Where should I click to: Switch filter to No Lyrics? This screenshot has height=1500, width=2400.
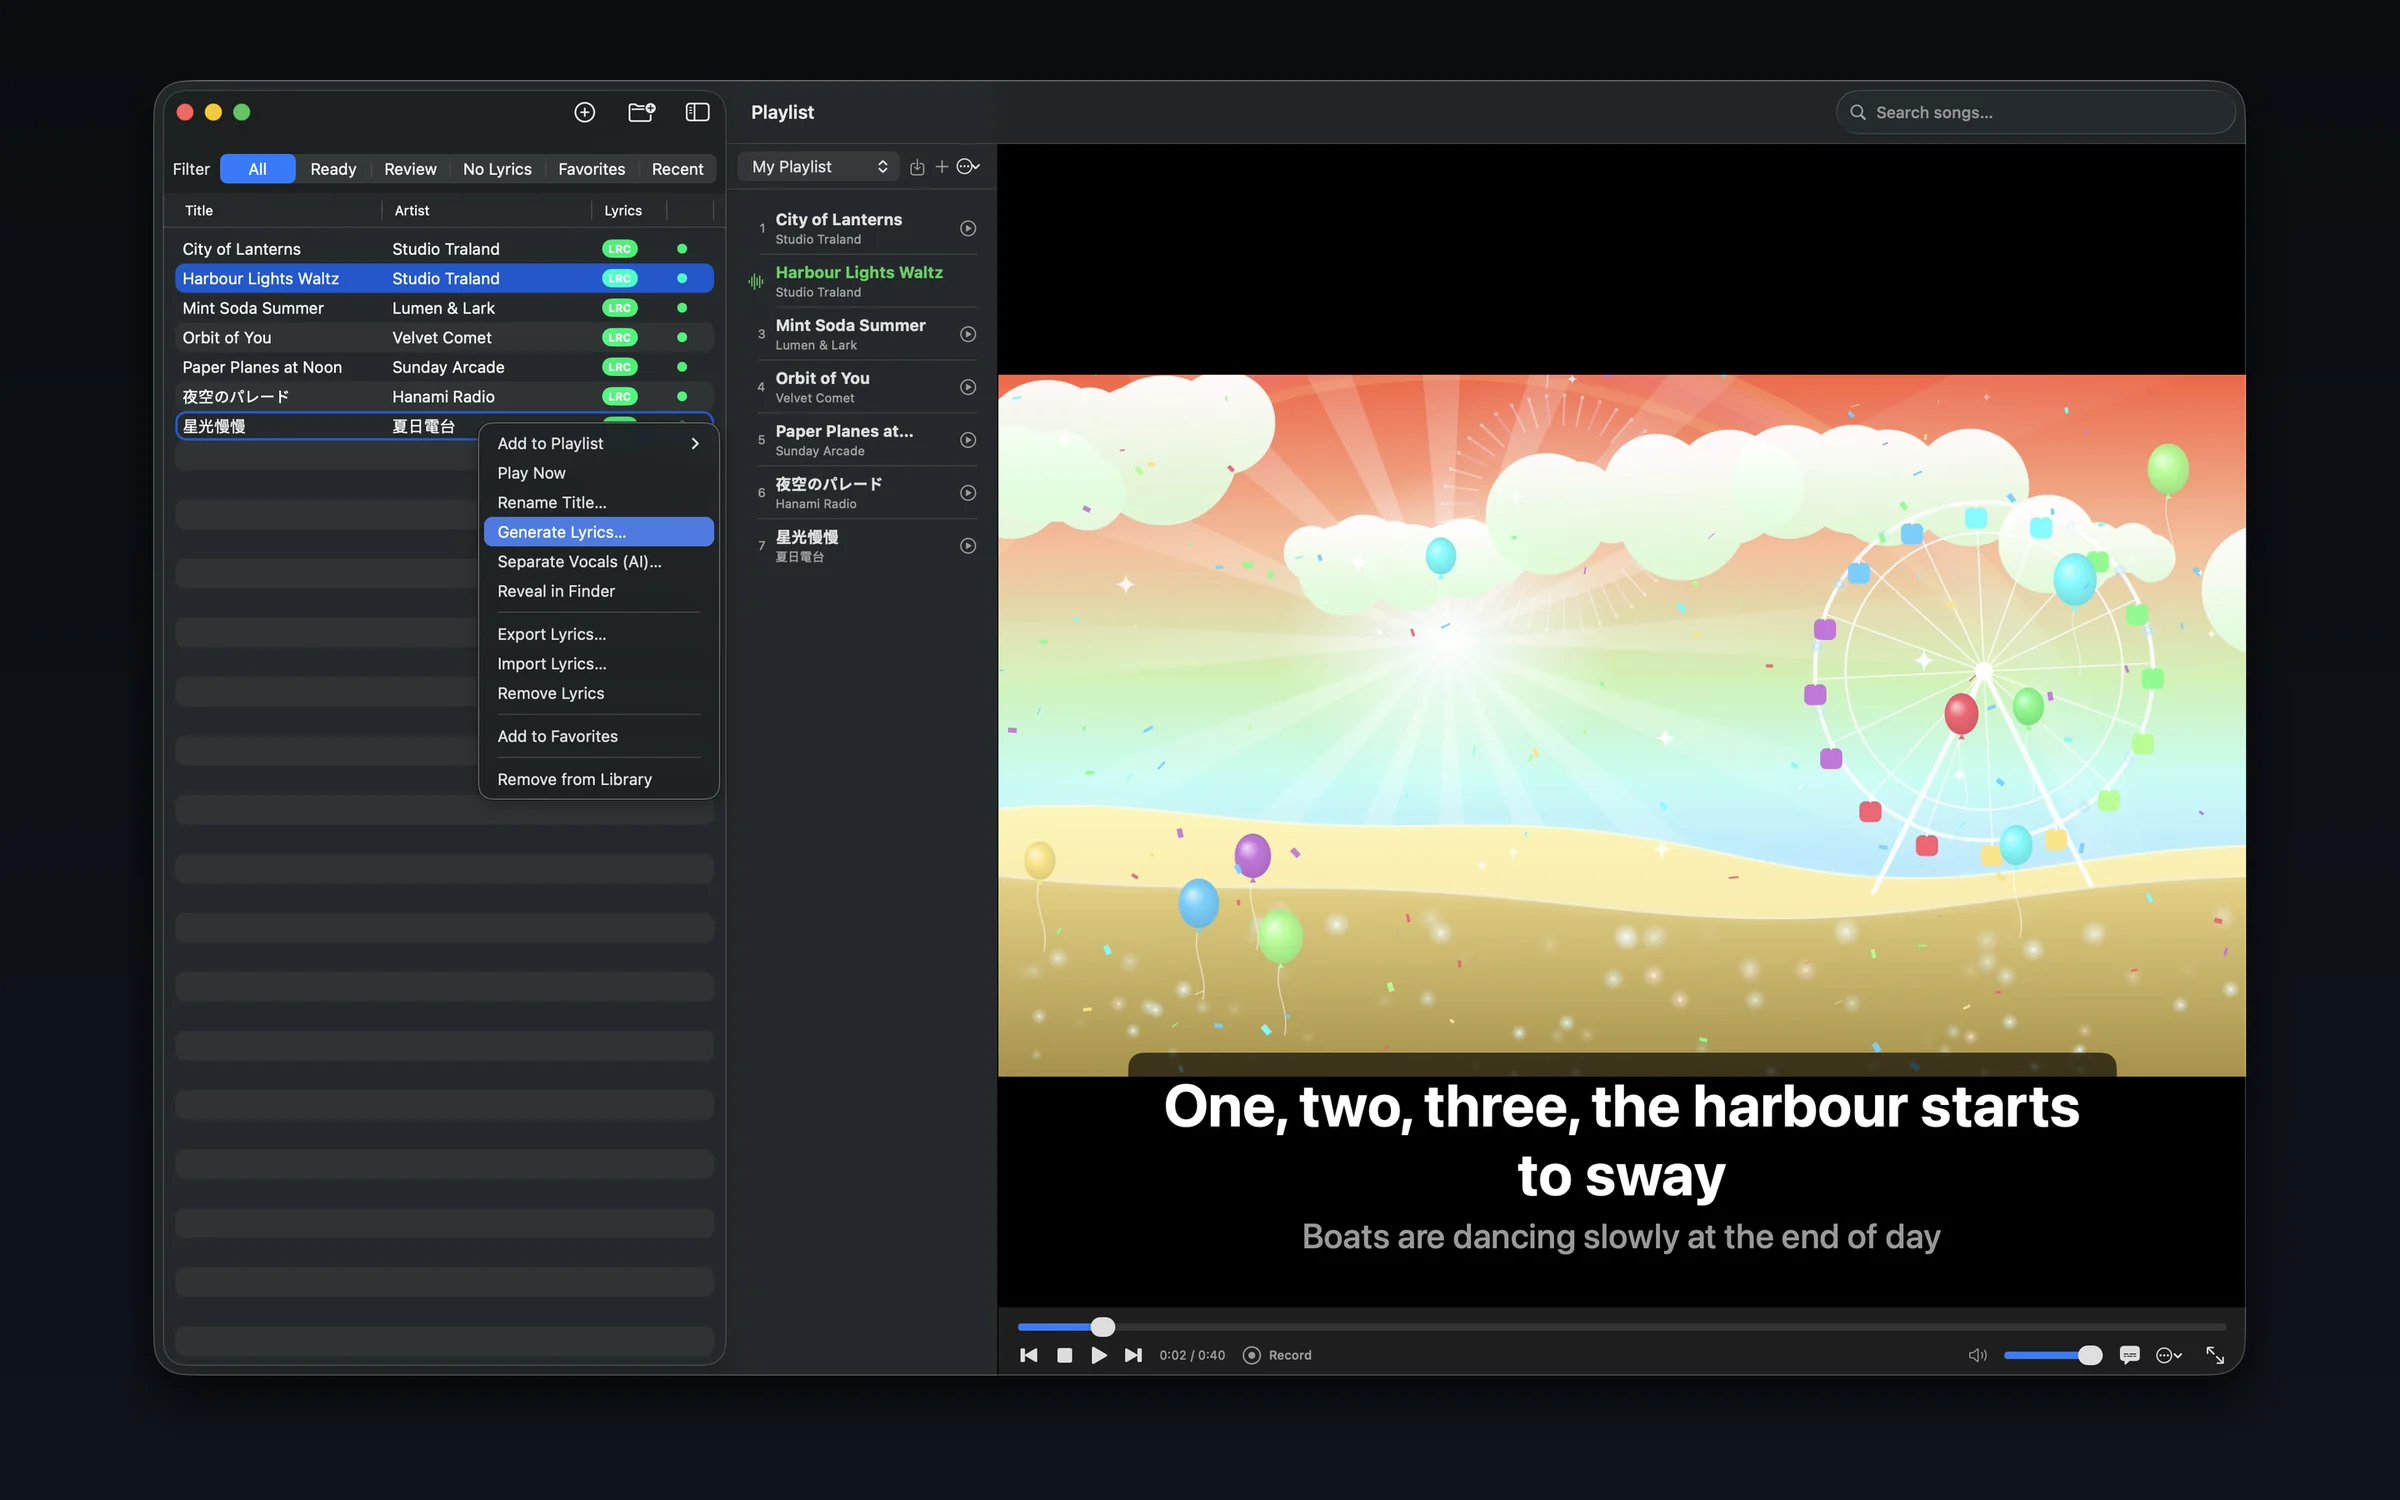pyautogui.click(x=497, y=169)
